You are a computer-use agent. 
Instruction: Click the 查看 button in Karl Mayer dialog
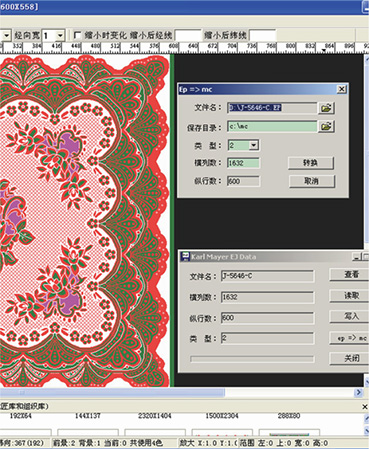pos(350,274)
